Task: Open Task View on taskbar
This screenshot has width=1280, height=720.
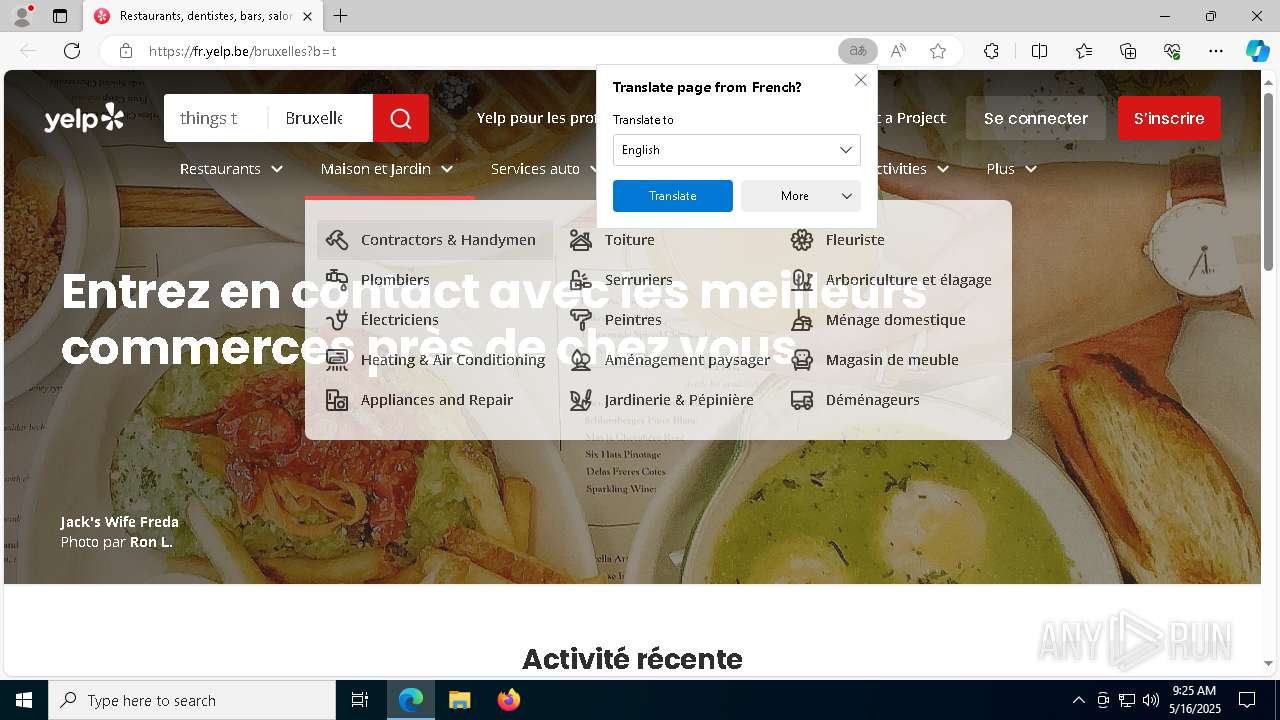Action: (360, 700)
